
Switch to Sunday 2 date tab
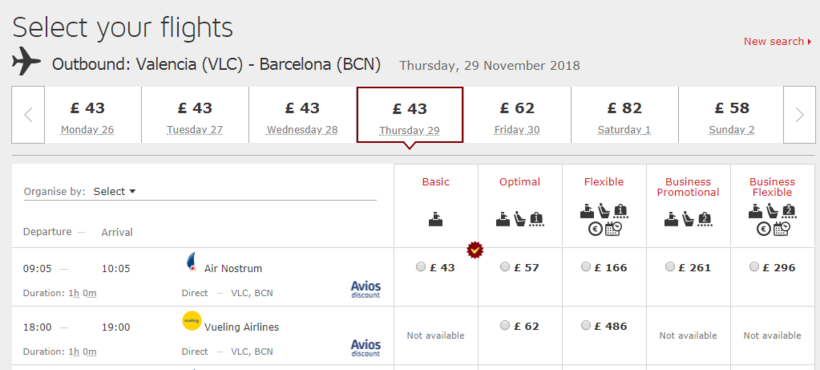pos(731,115)
